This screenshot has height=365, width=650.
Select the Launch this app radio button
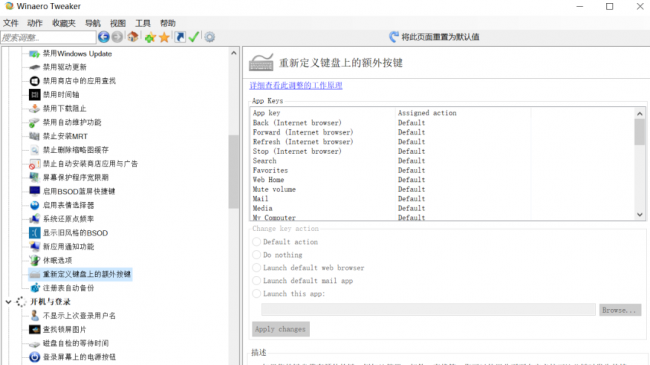click(257, 294)
